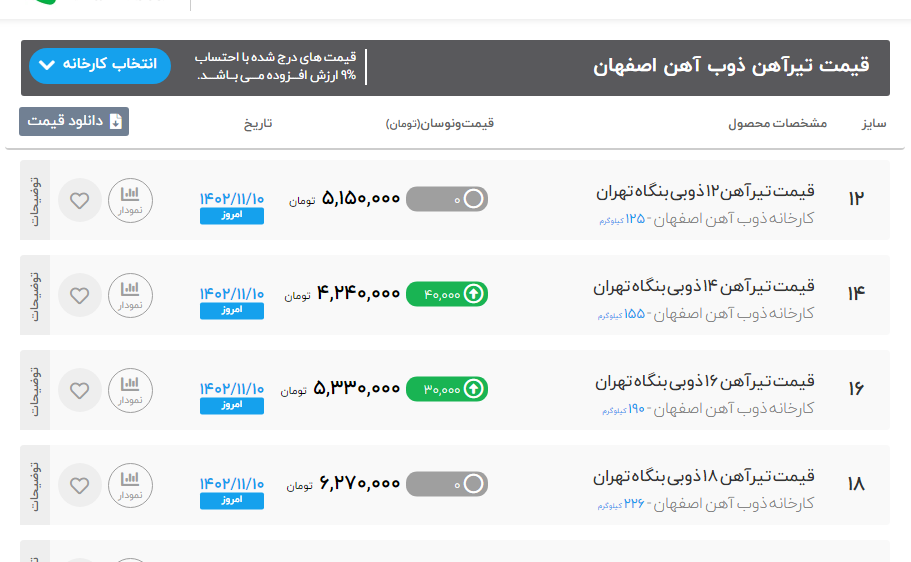Image resolution: width=911 pixels, height=562 pixels.
Task: Click the قیمت و نوسان column header
Action: pyautogui.click(x=440, y=124)
